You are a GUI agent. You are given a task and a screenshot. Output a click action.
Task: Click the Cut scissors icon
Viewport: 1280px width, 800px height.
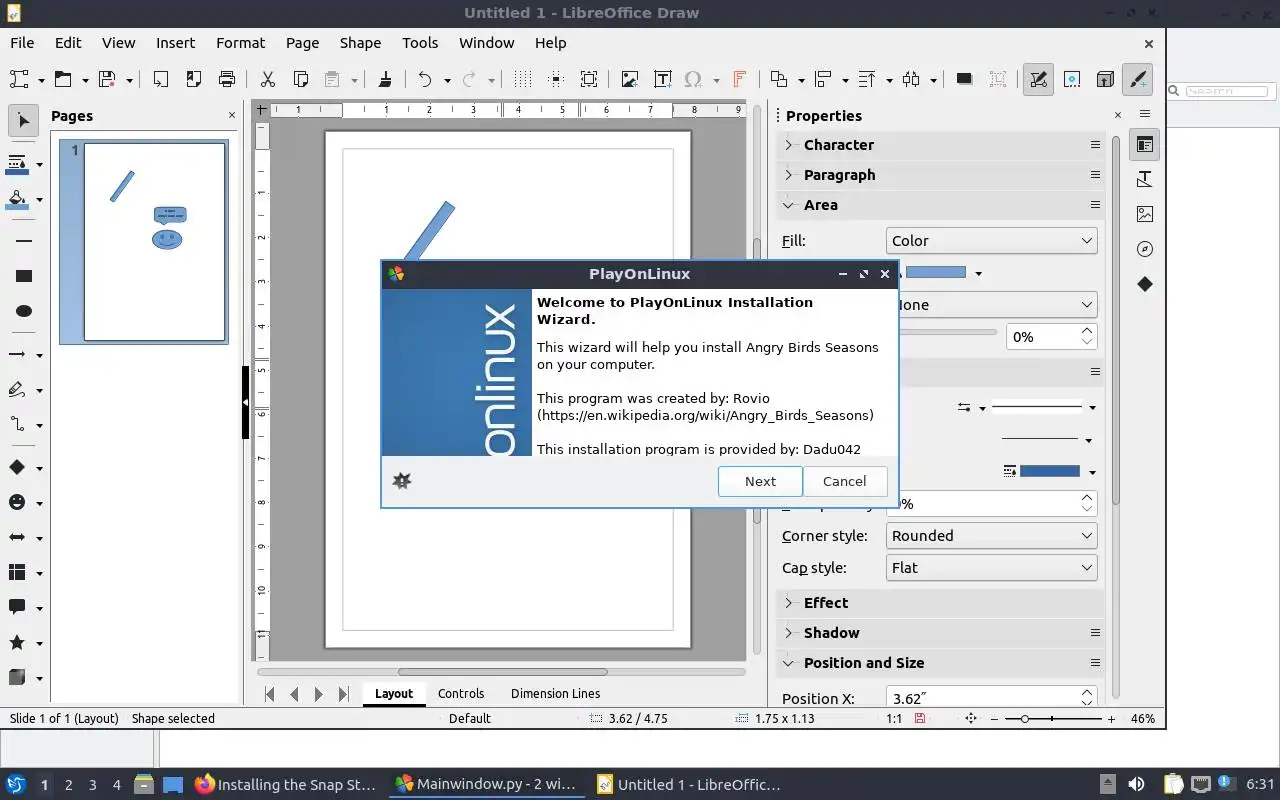267,80
